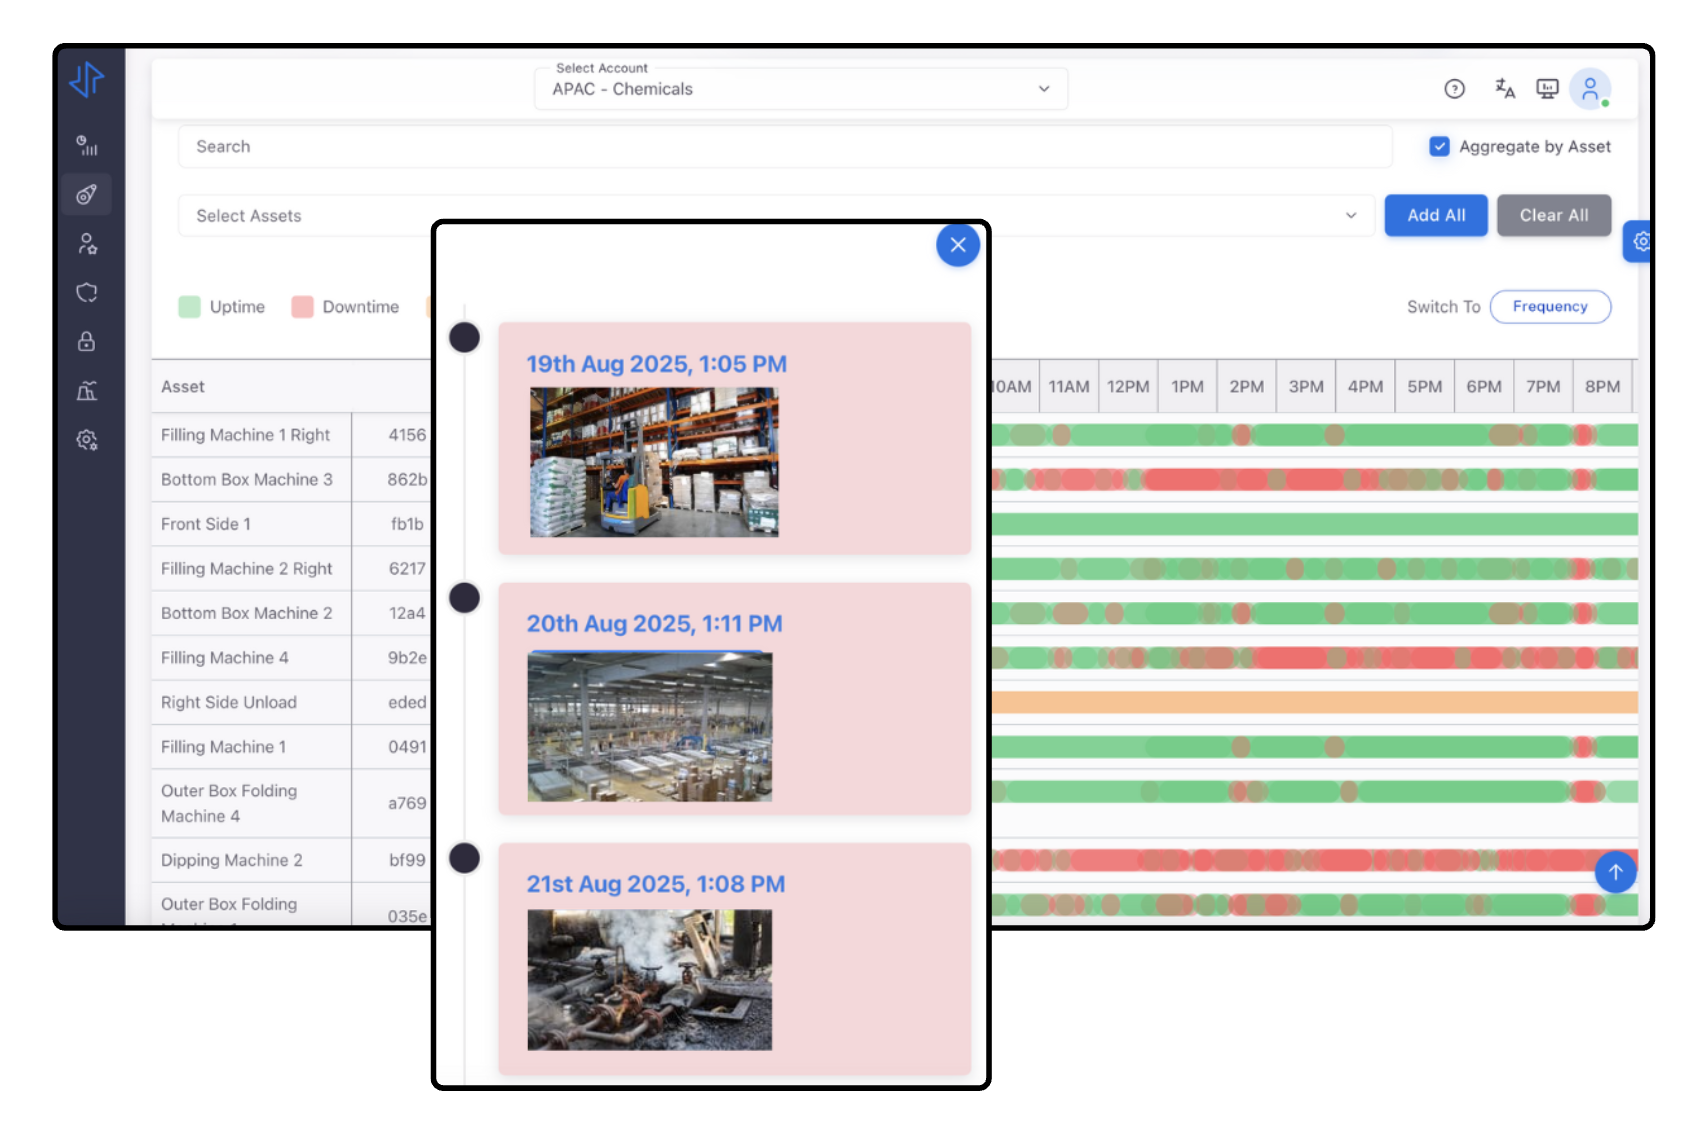Open the factory plant sidebar icon

87,390
